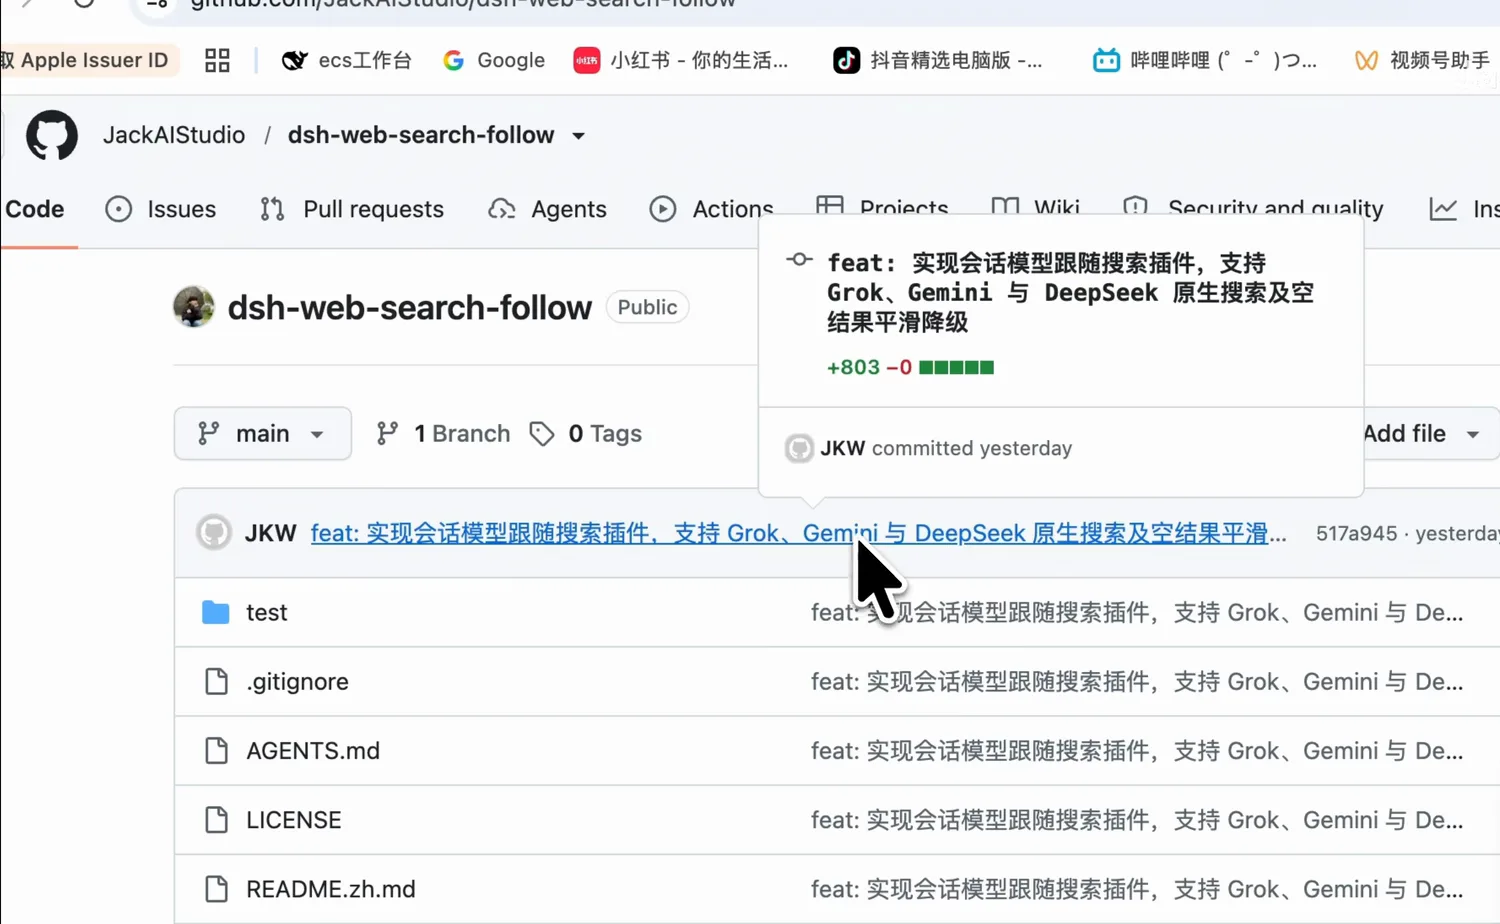Open the LICENSE file

pyautogui.click(x=294, y=820)
